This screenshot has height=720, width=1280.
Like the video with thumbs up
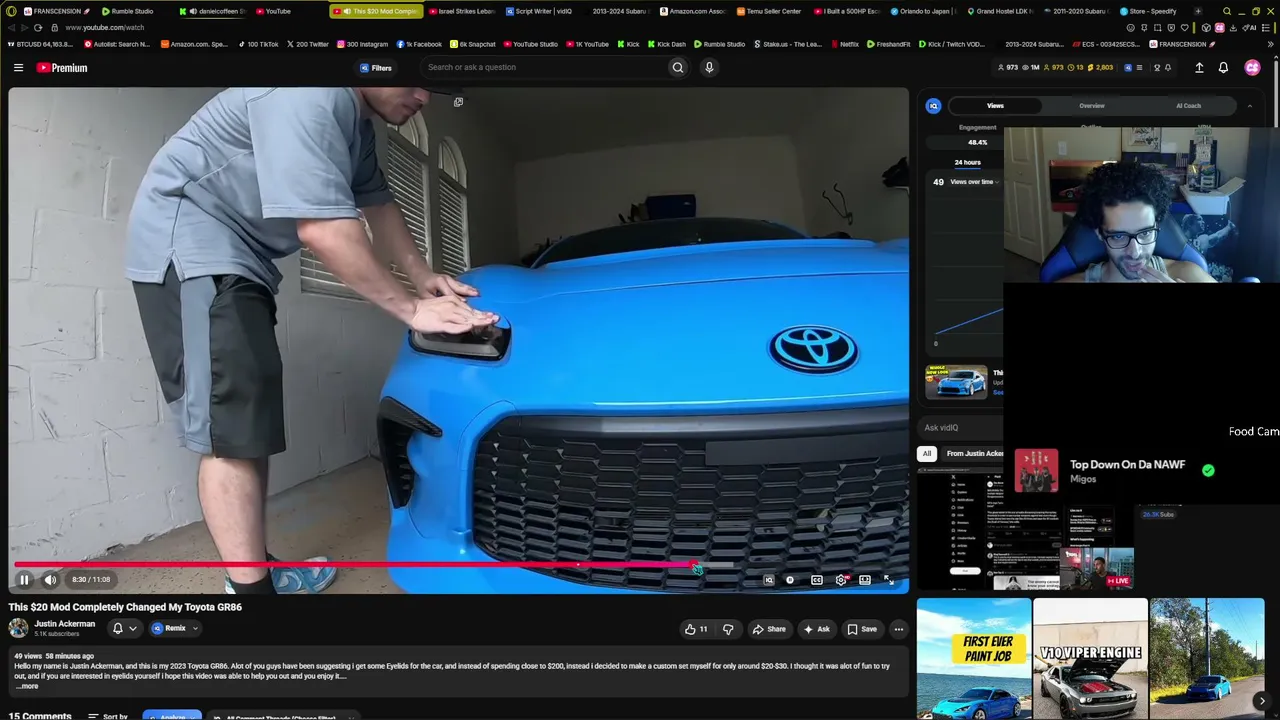pos(696,629)
